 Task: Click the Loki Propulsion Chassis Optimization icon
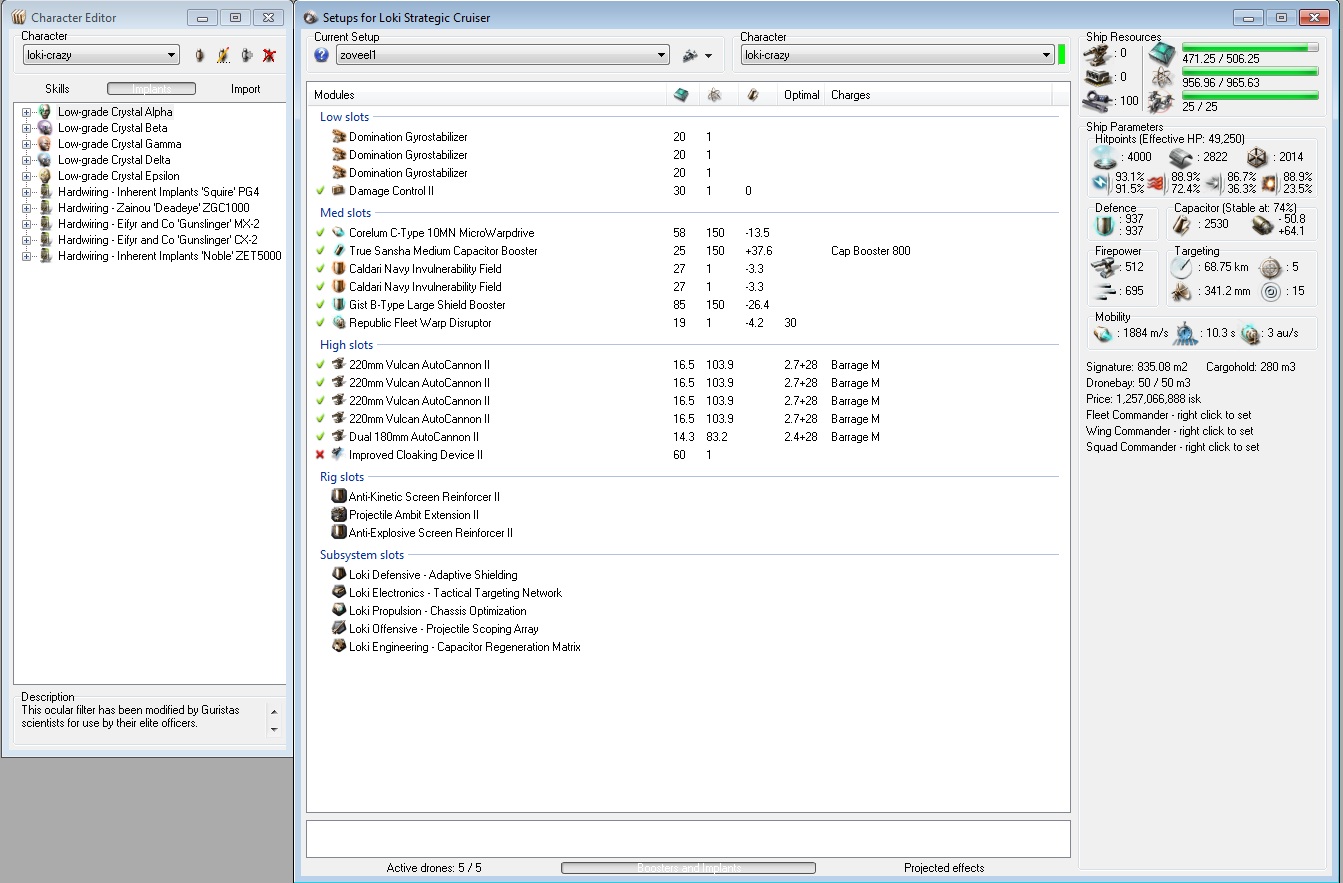point(339,611)
